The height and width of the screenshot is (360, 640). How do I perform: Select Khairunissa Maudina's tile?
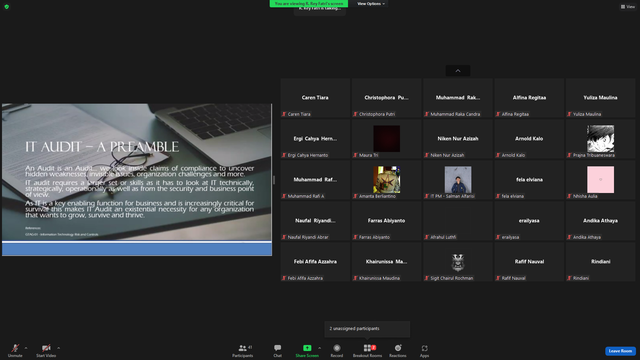coord(387,262)
